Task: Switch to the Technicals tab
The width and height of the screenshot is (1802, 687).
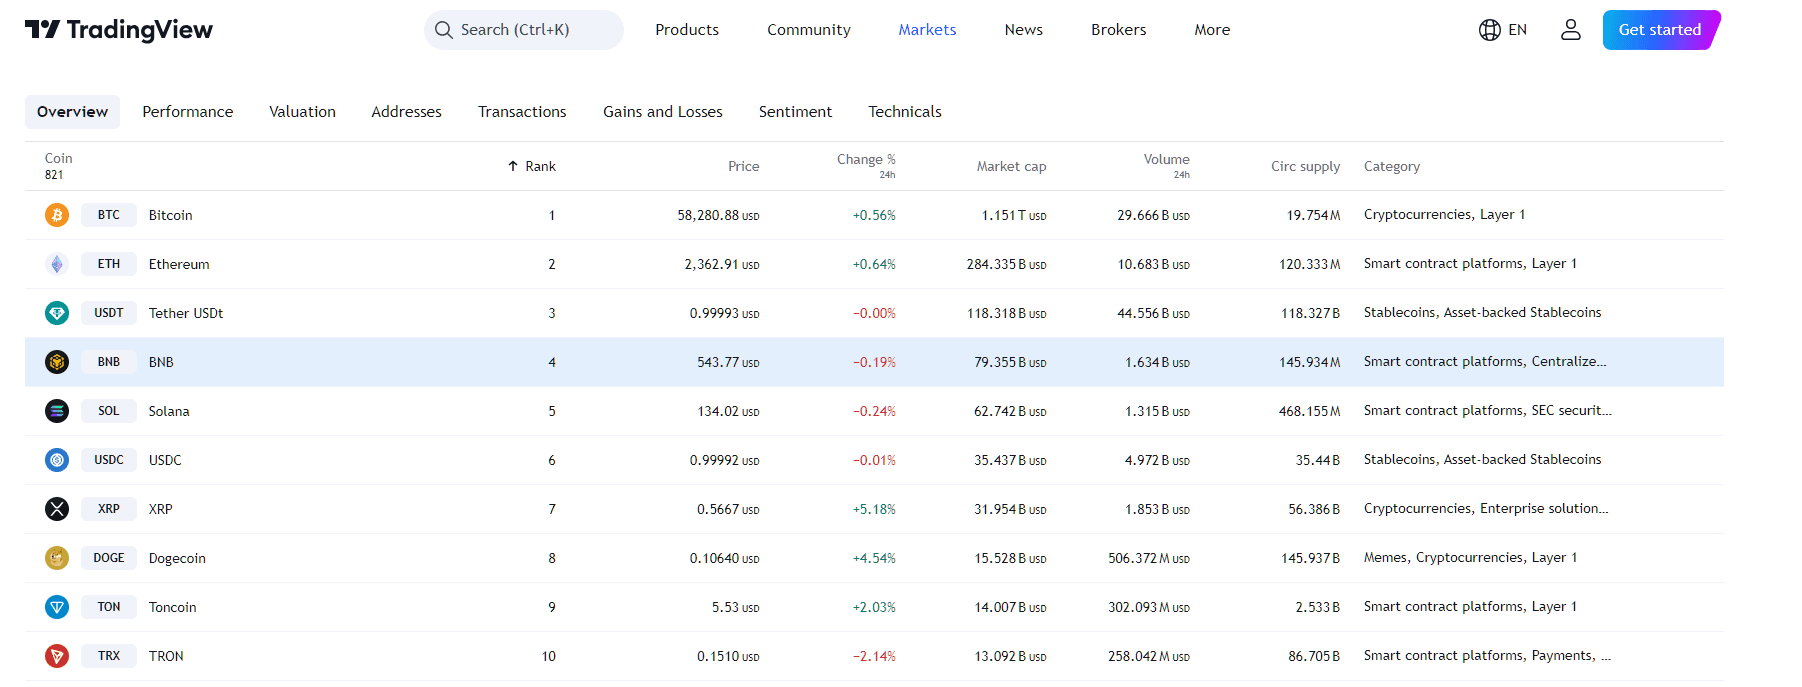Action: pos(905,112)
